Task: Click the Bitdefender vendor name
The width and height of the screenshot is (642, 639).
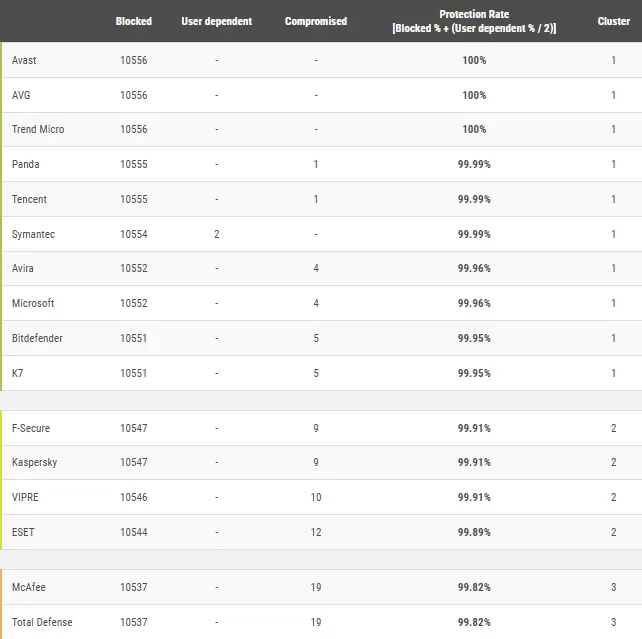Action: click(x=37, y=338)
